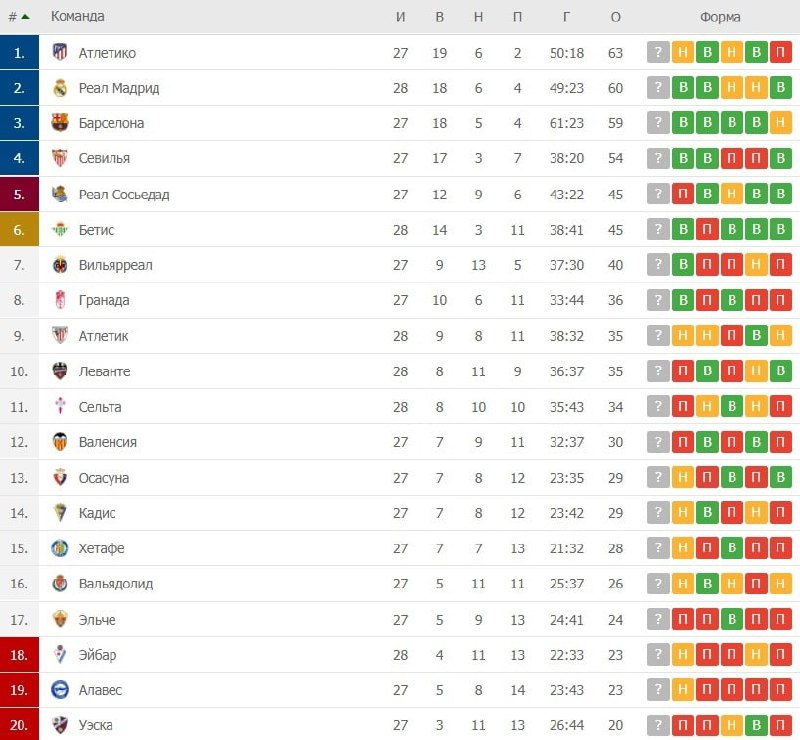
Task: Sort table by the # column arrow
Action: (25, 17)
